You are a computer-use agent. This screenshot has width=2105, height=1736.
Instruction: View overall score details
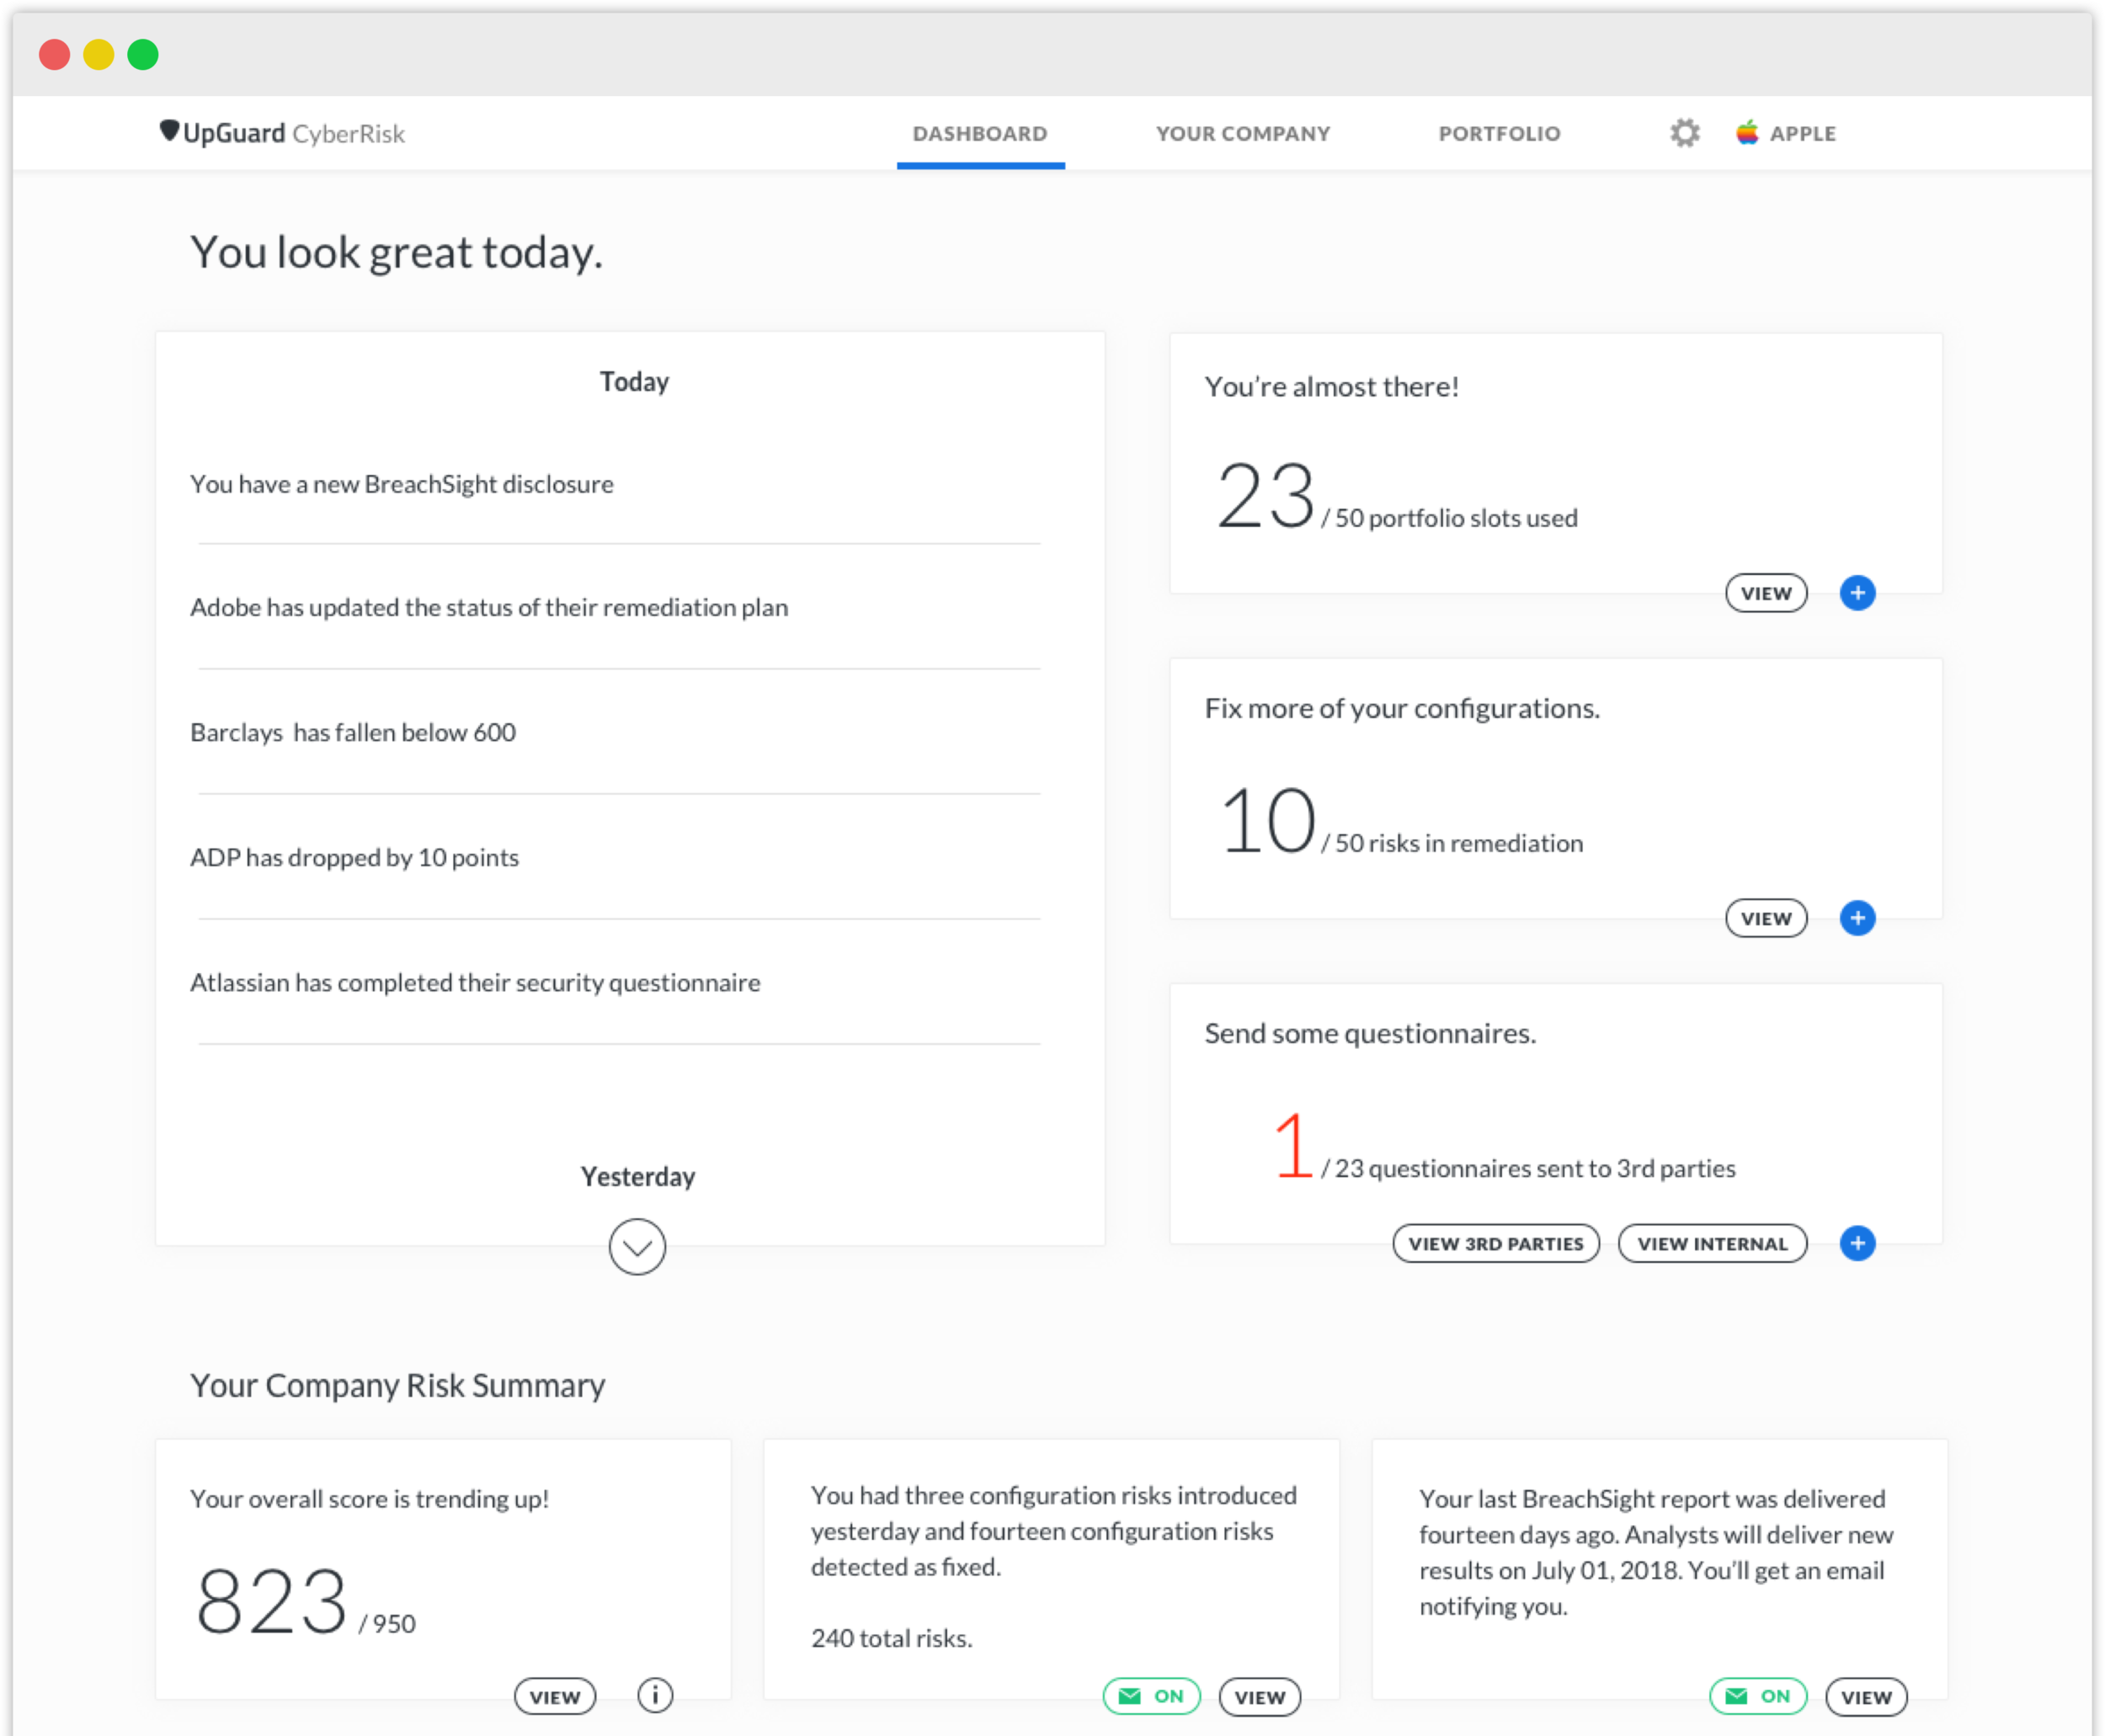click(x=555, y=1696)
